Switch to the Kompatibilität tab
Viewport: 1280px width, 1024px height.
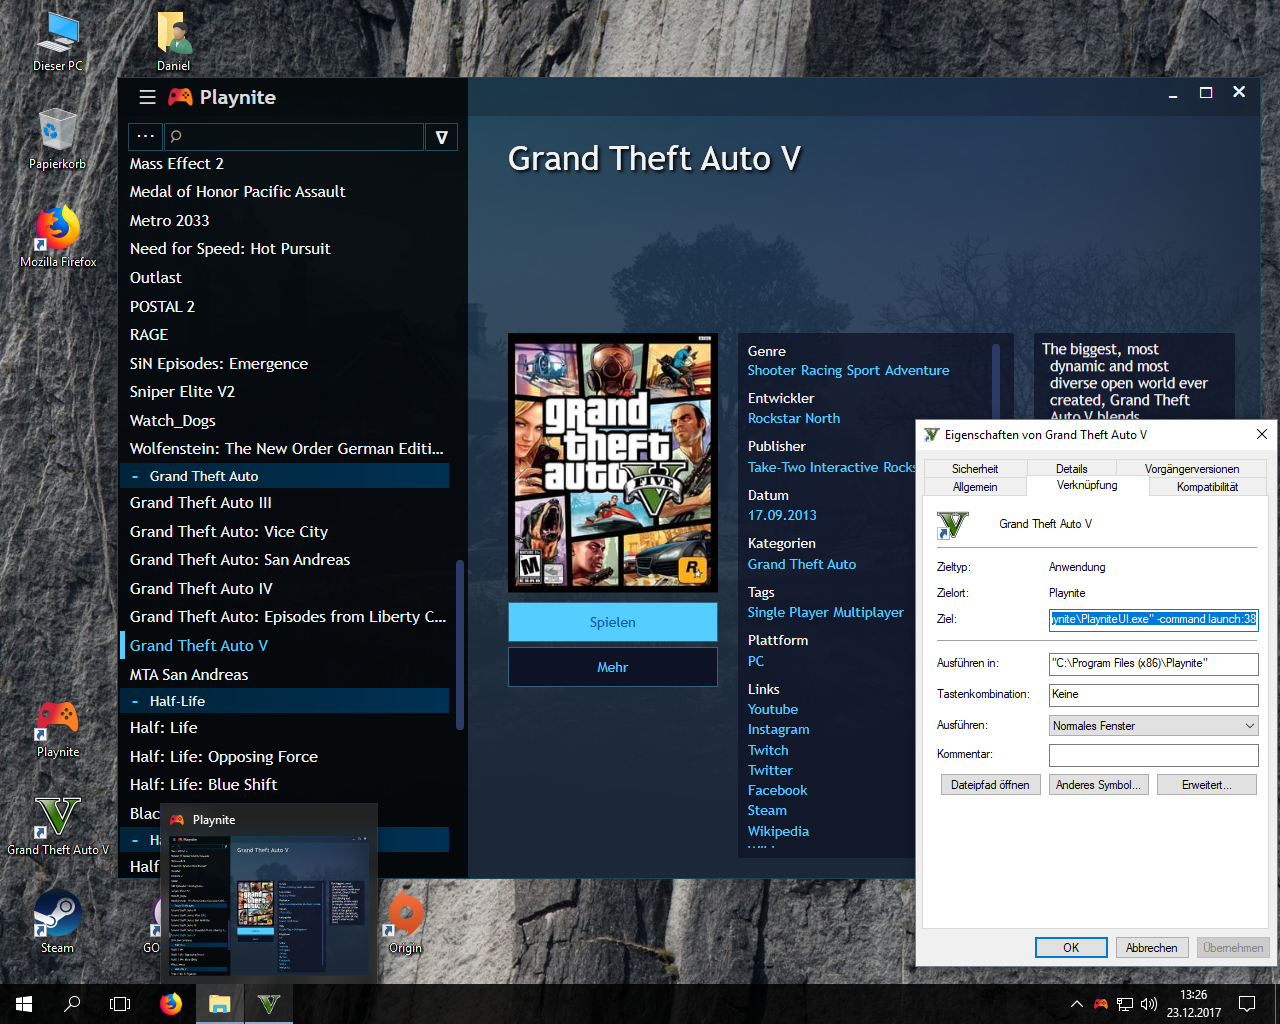[x=1207, y=487]
